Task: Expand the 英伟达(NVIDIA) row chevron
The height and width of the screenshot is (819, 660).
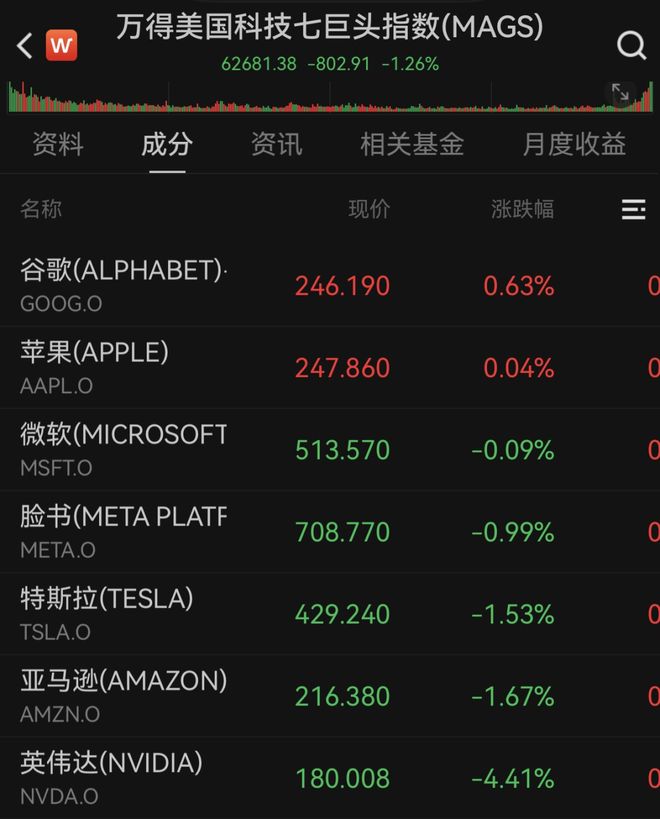Action: (651, 777)
